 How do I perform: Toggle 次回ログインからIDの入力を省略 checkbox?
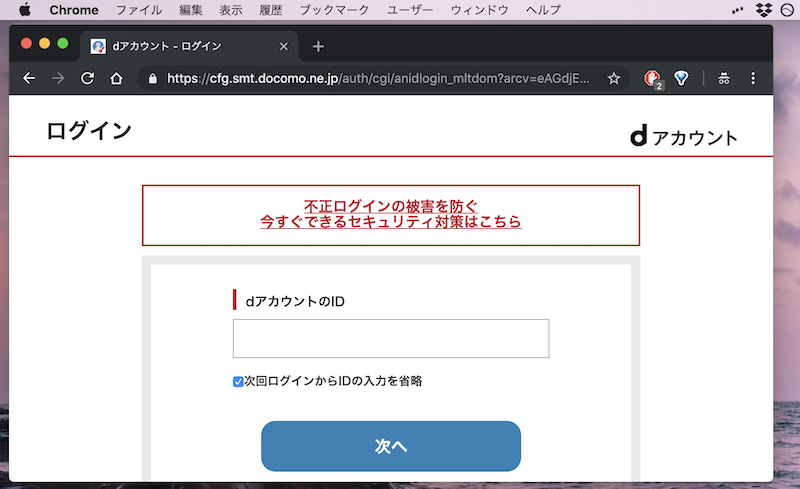pos(238,381)
